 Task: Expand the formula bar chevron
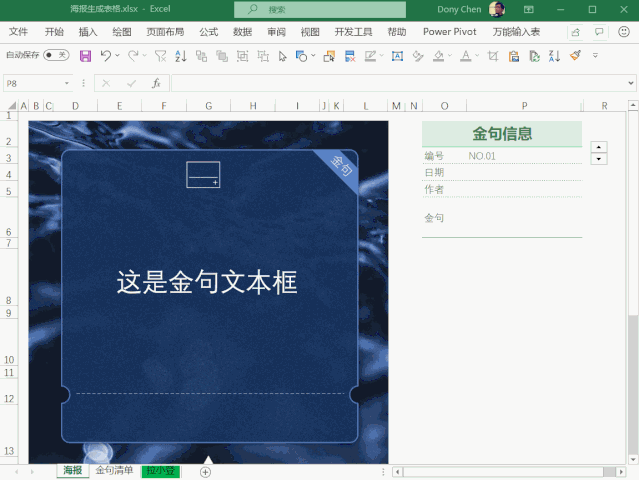630,83
